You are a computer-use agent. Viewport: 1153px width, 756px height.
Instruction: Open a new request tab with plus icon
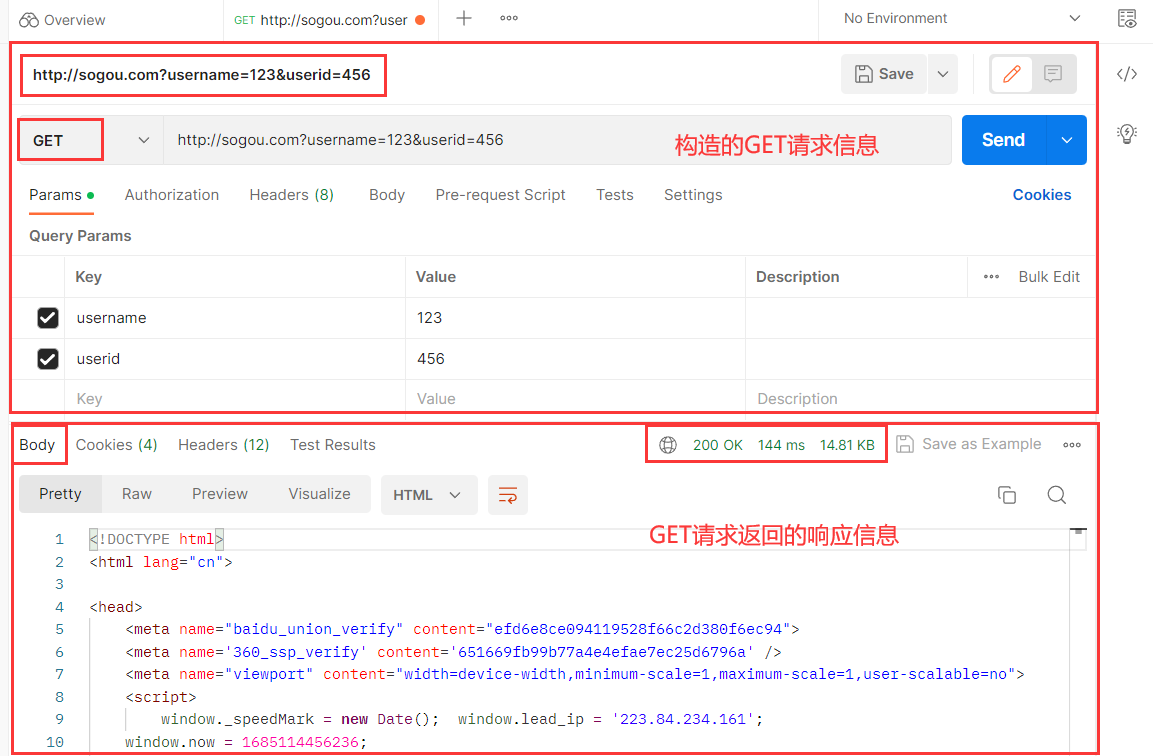464,18
